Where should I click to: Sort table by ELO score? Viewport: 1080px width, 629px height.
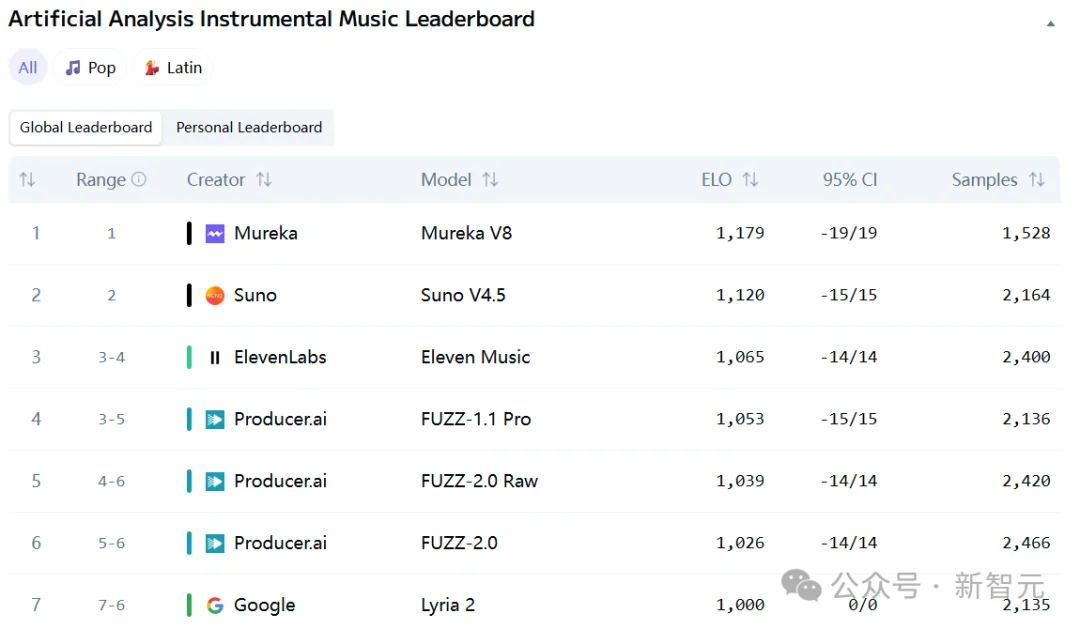(x=750, y=180)
